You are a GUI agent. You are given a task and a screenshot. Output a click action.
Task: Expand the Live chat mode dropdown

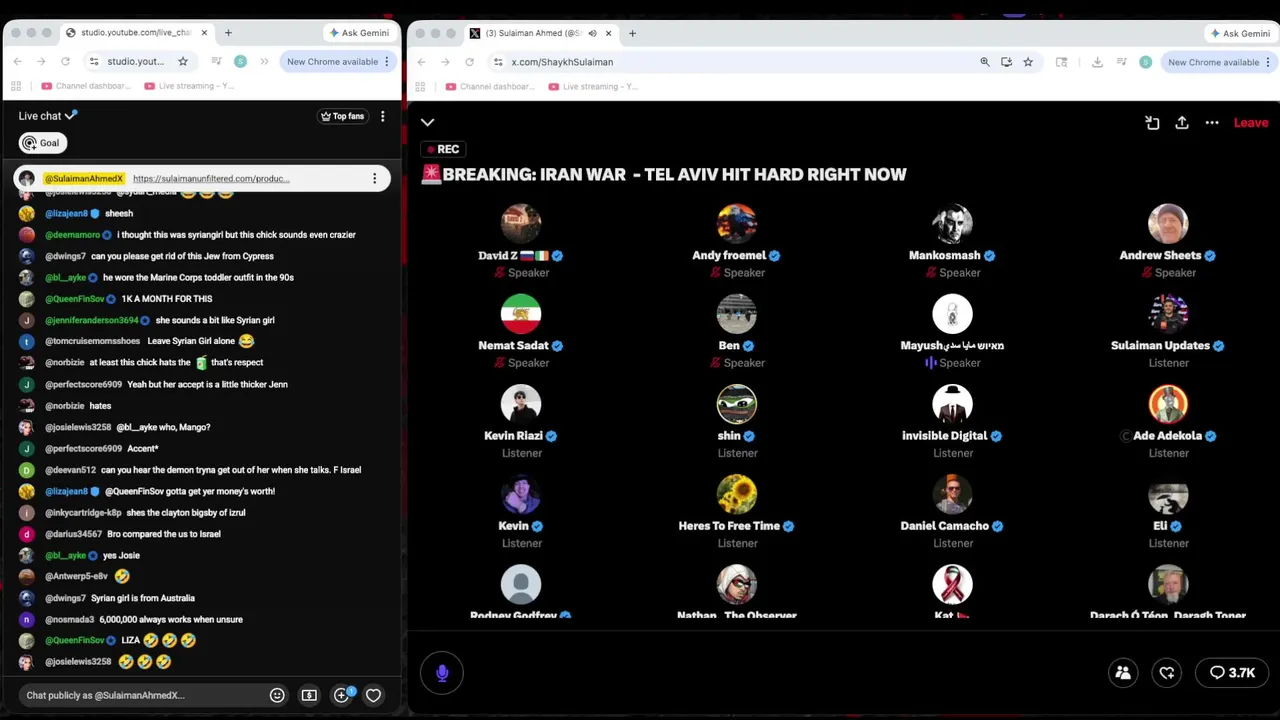[x=47, y=116]
